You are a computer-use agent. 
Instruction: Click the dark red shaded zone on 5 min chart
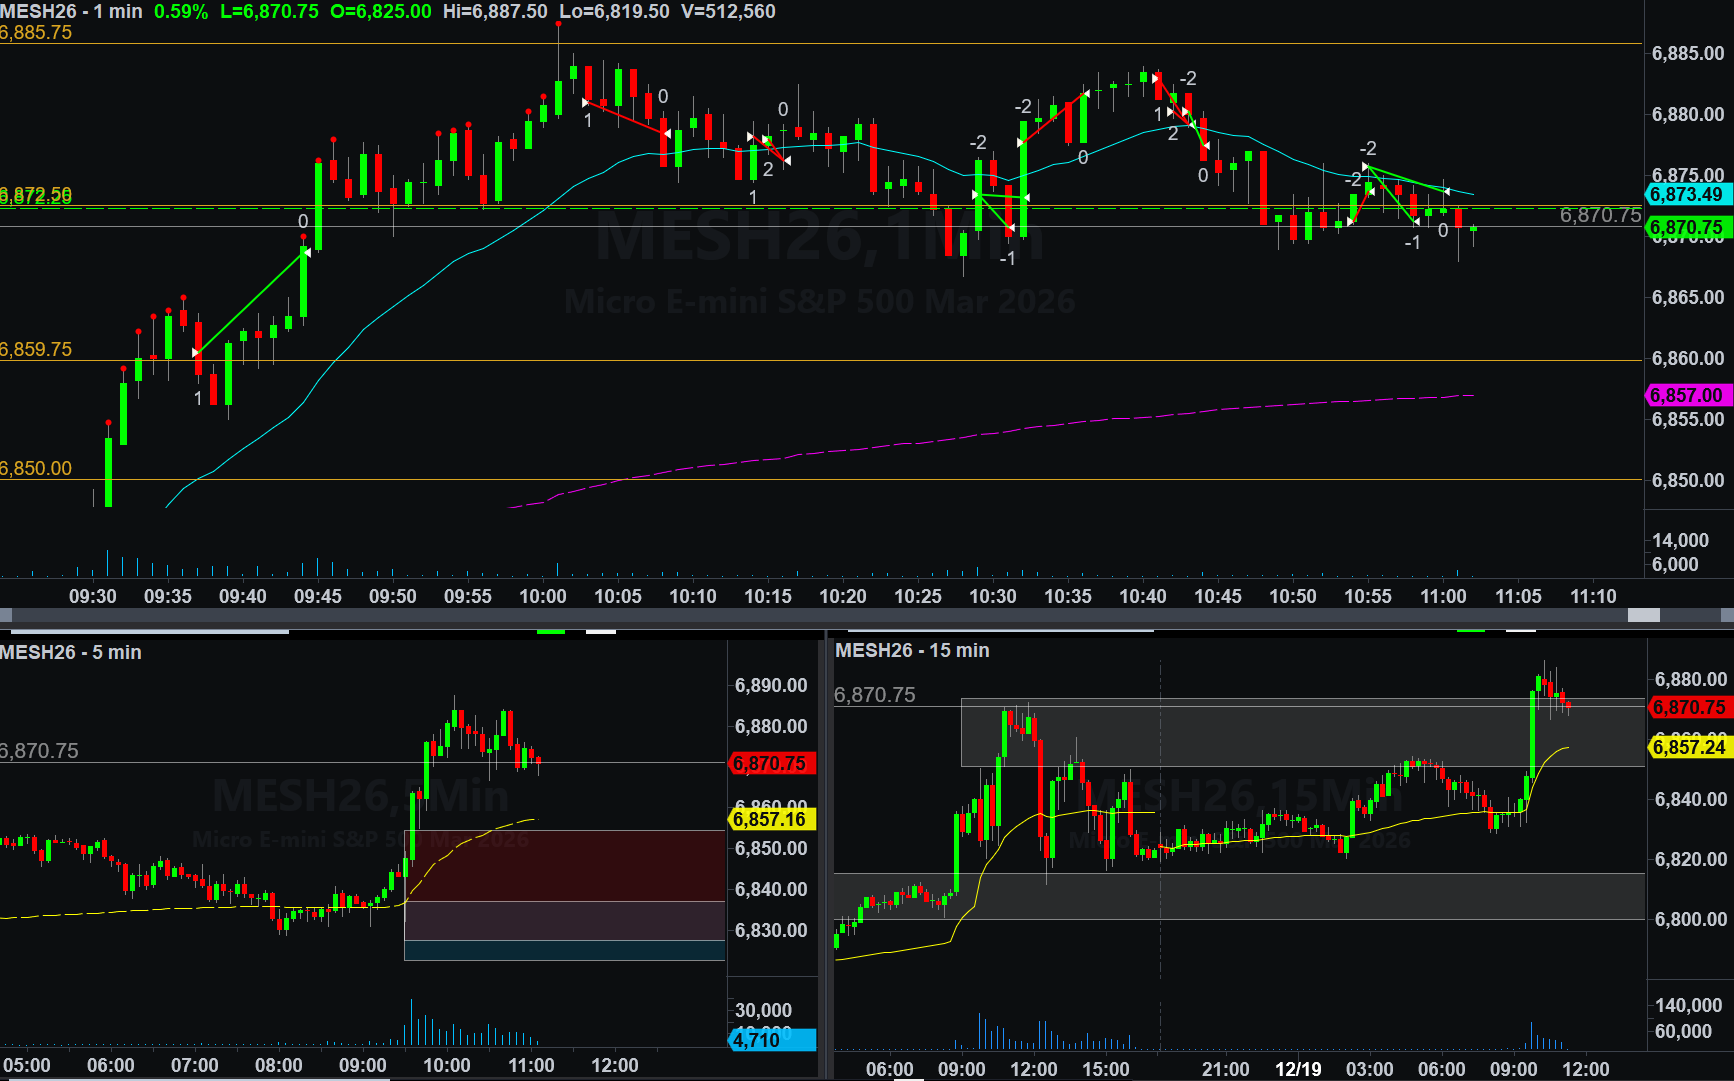564,865
